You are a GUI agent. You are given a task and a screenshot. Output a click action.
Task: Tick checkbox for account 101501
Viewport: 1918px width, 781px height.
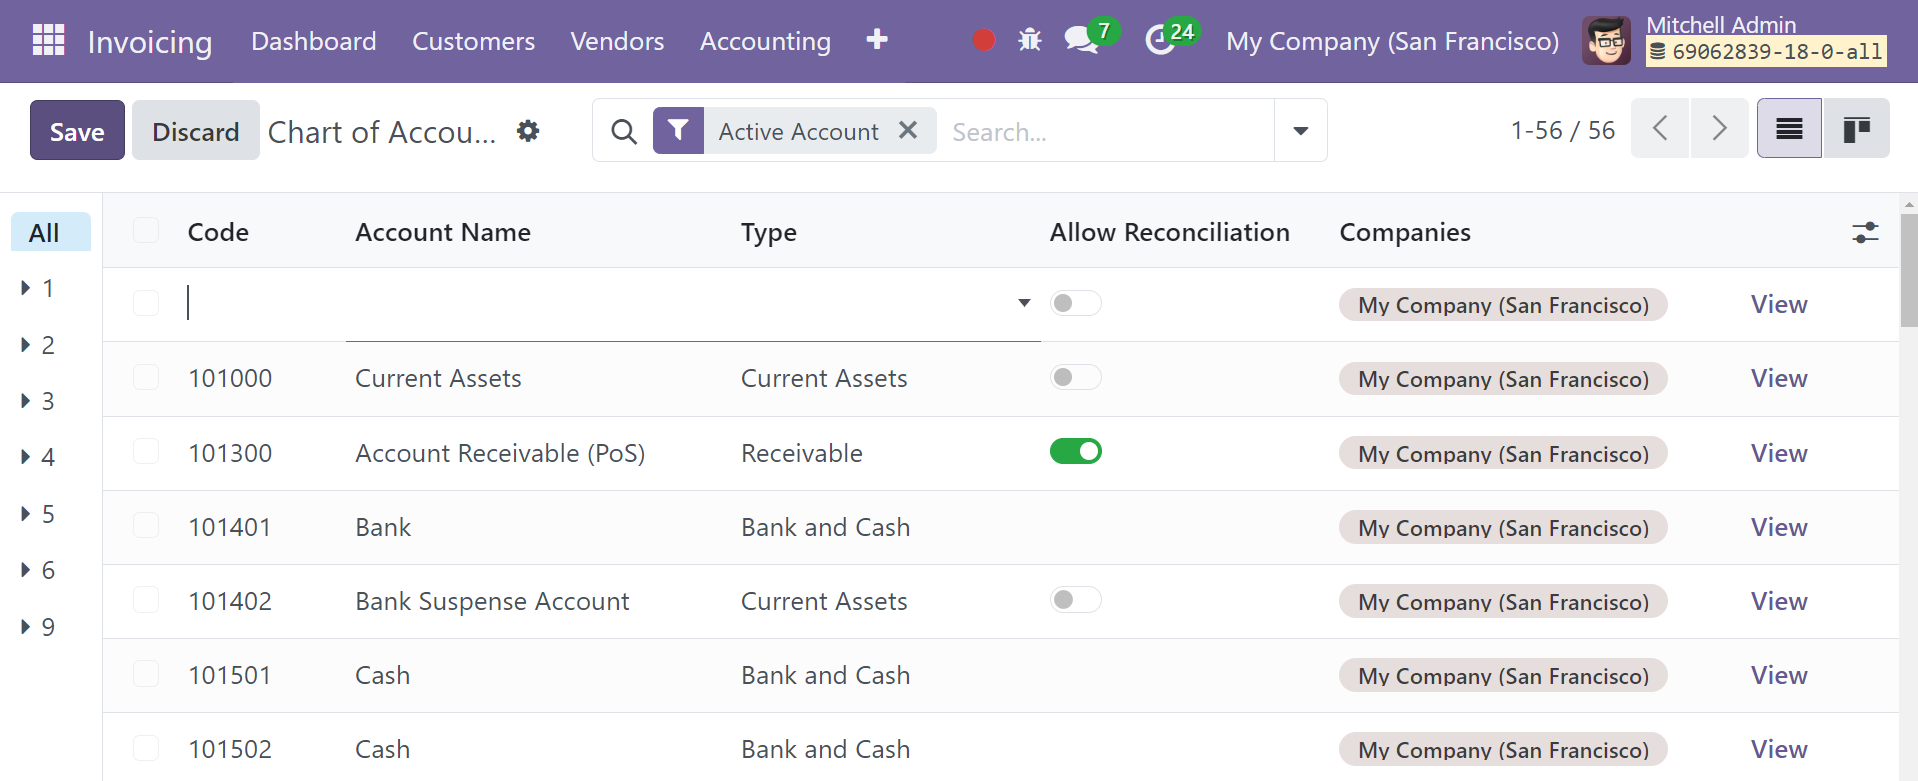(146, 674)
